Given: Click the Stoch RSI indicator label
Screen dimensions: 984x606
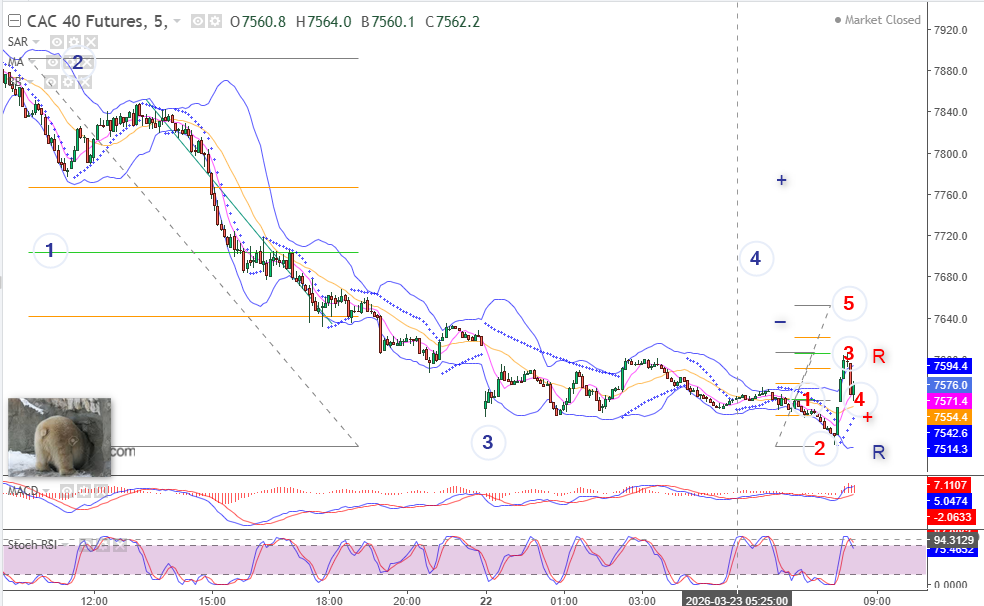Looking at the screenshot, I should tap(32, 545).
